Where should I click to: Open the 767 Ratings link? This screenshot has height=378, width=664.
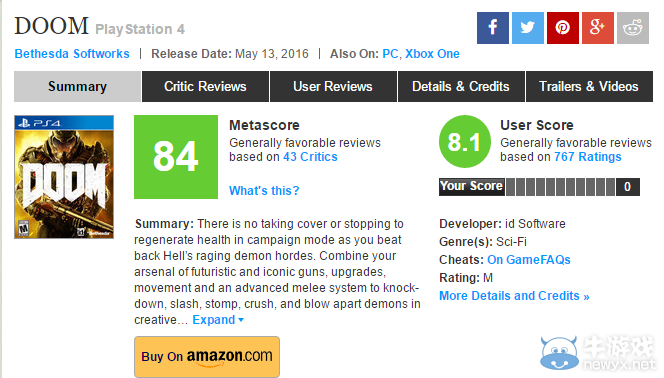588,157
